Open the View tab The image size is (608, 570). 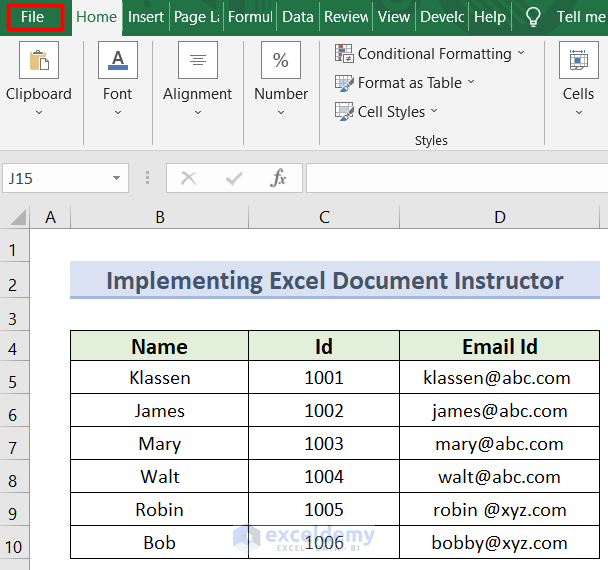394,17
